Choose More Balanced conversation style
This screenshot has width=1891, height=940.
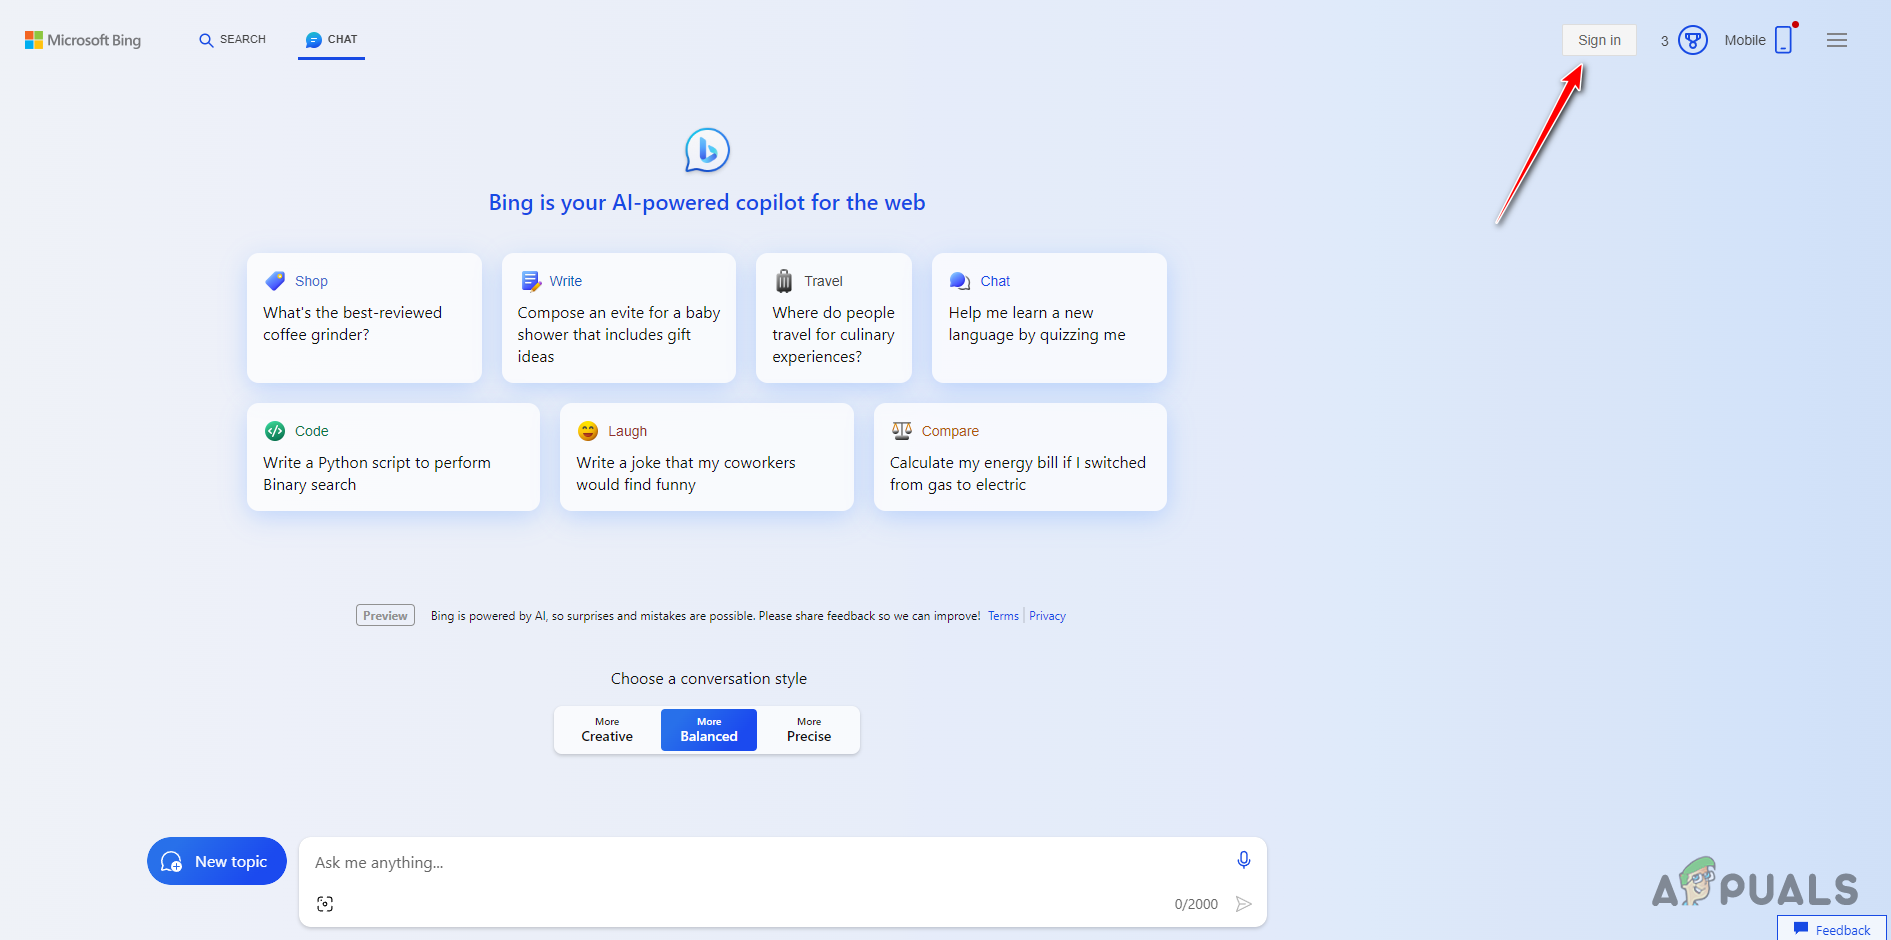709,730
